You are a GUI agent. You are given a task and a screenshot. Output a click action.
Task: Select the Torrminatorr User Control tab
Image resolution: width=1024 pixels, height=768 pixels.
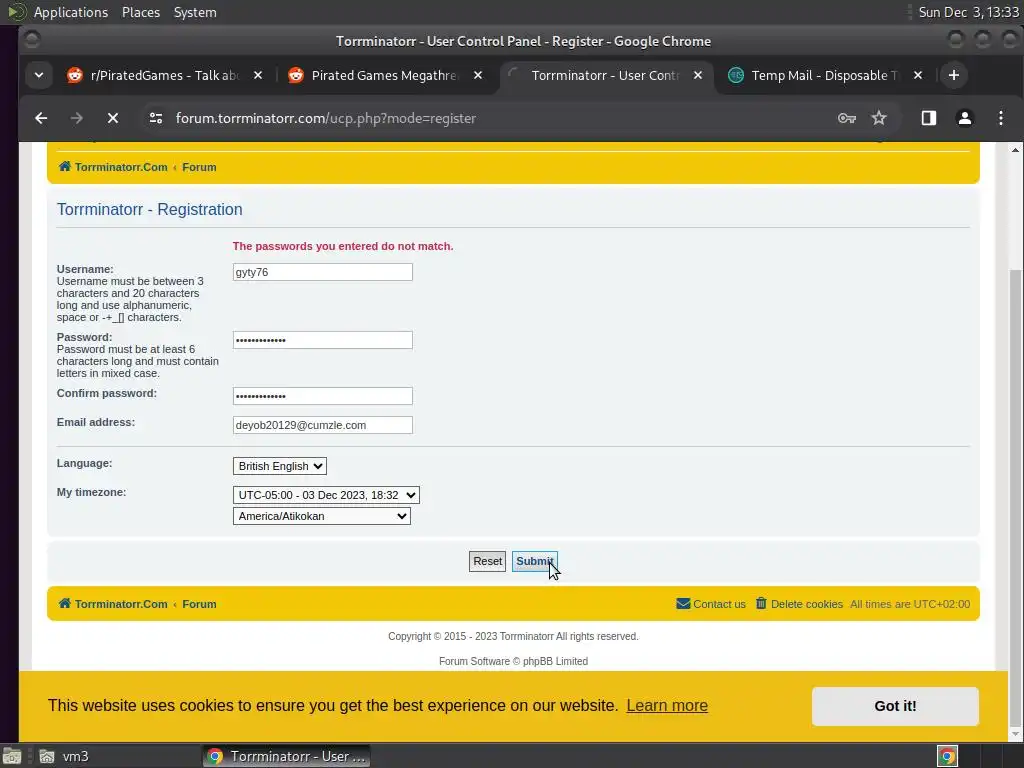click(x=605, y=75)
